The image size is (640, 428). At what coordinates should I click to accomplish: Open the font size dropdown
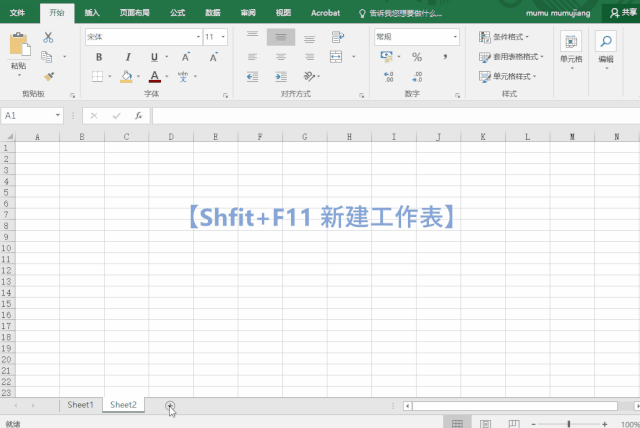tap(223, 37)
